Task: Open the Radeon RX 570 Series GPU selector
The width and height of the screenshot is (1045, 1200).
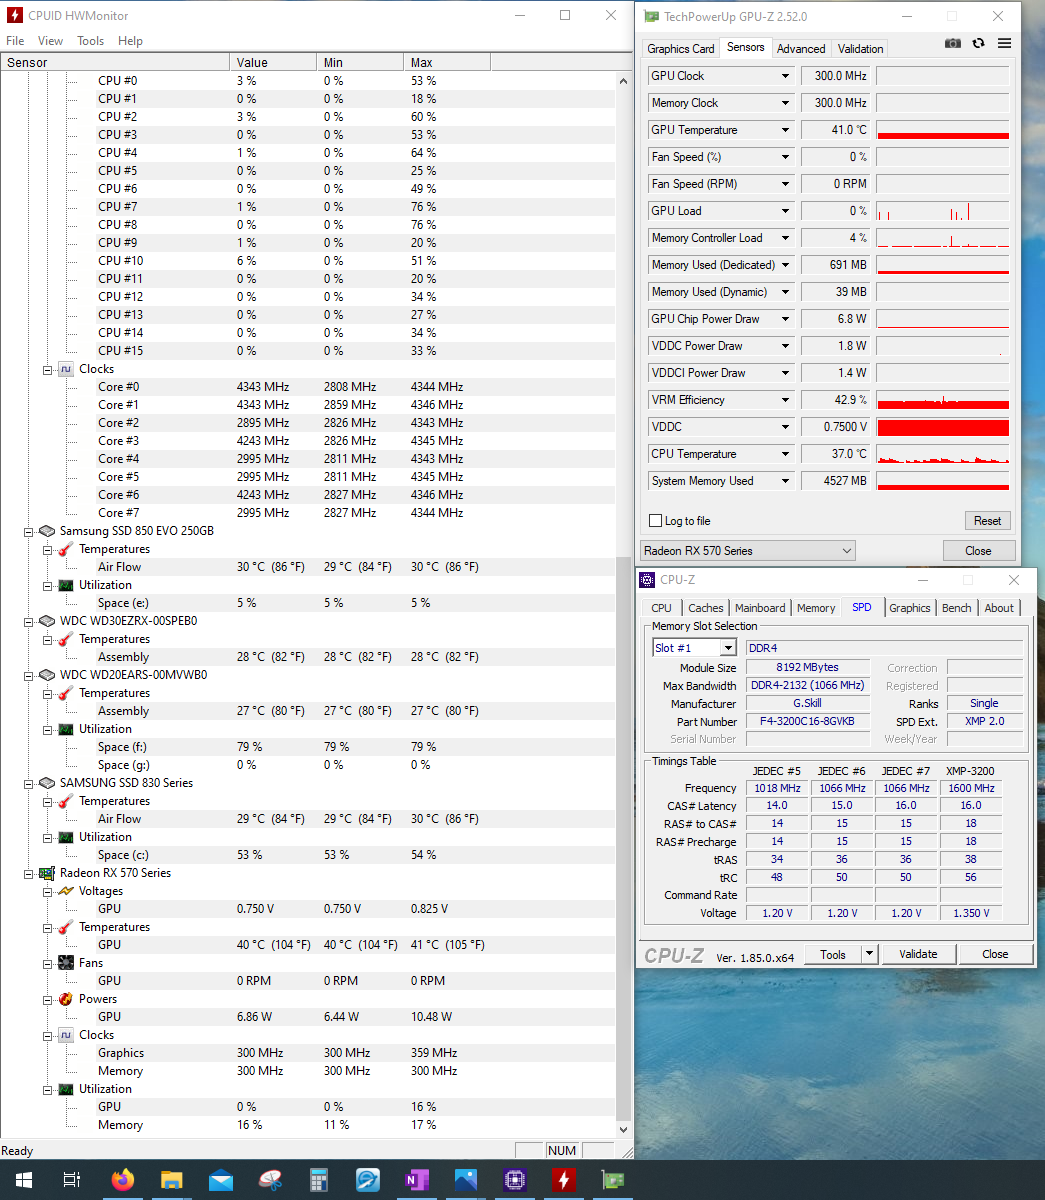Action: [x=748, y=551]
